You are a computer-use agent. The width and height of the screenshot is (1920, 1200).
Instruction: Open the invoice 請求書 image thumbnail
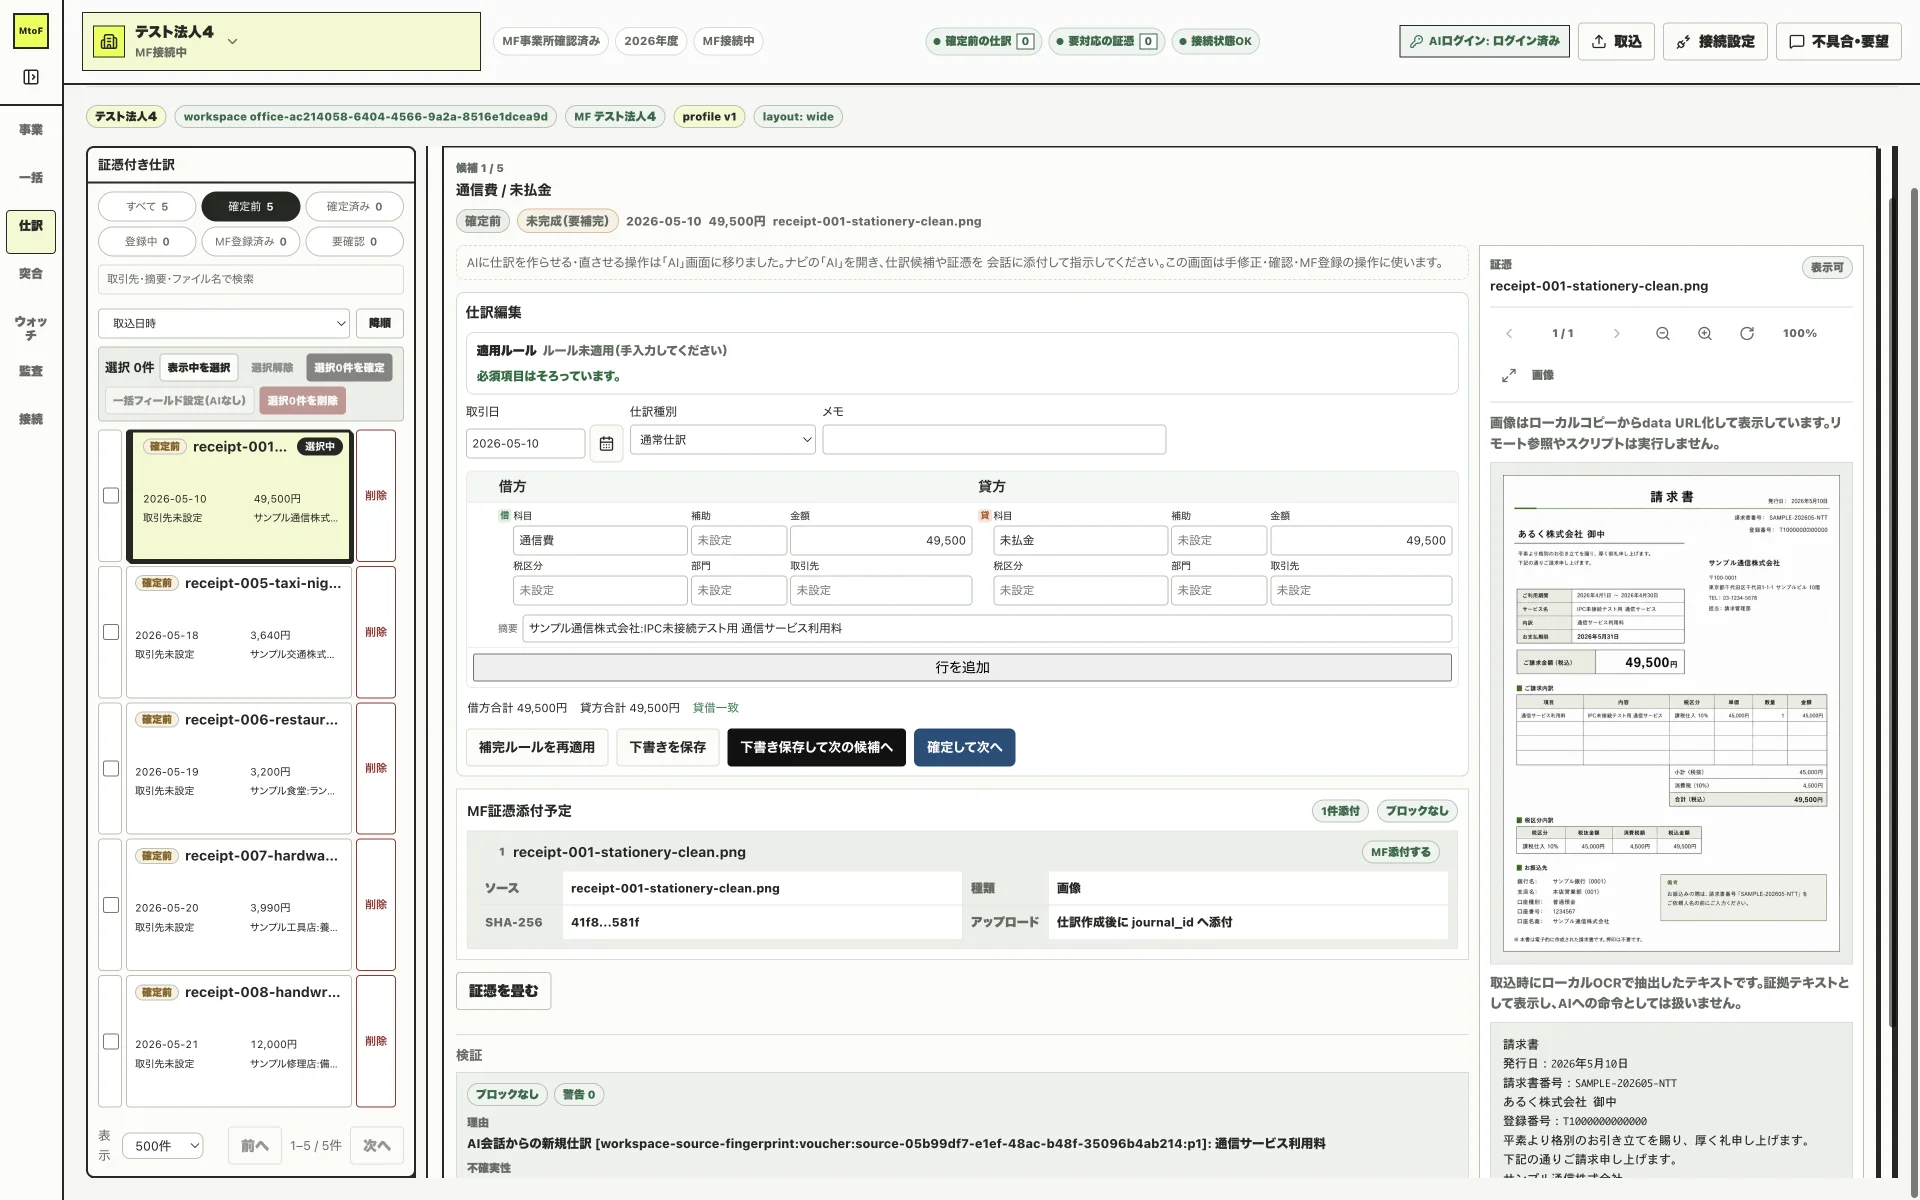[x=1671, y=713]
